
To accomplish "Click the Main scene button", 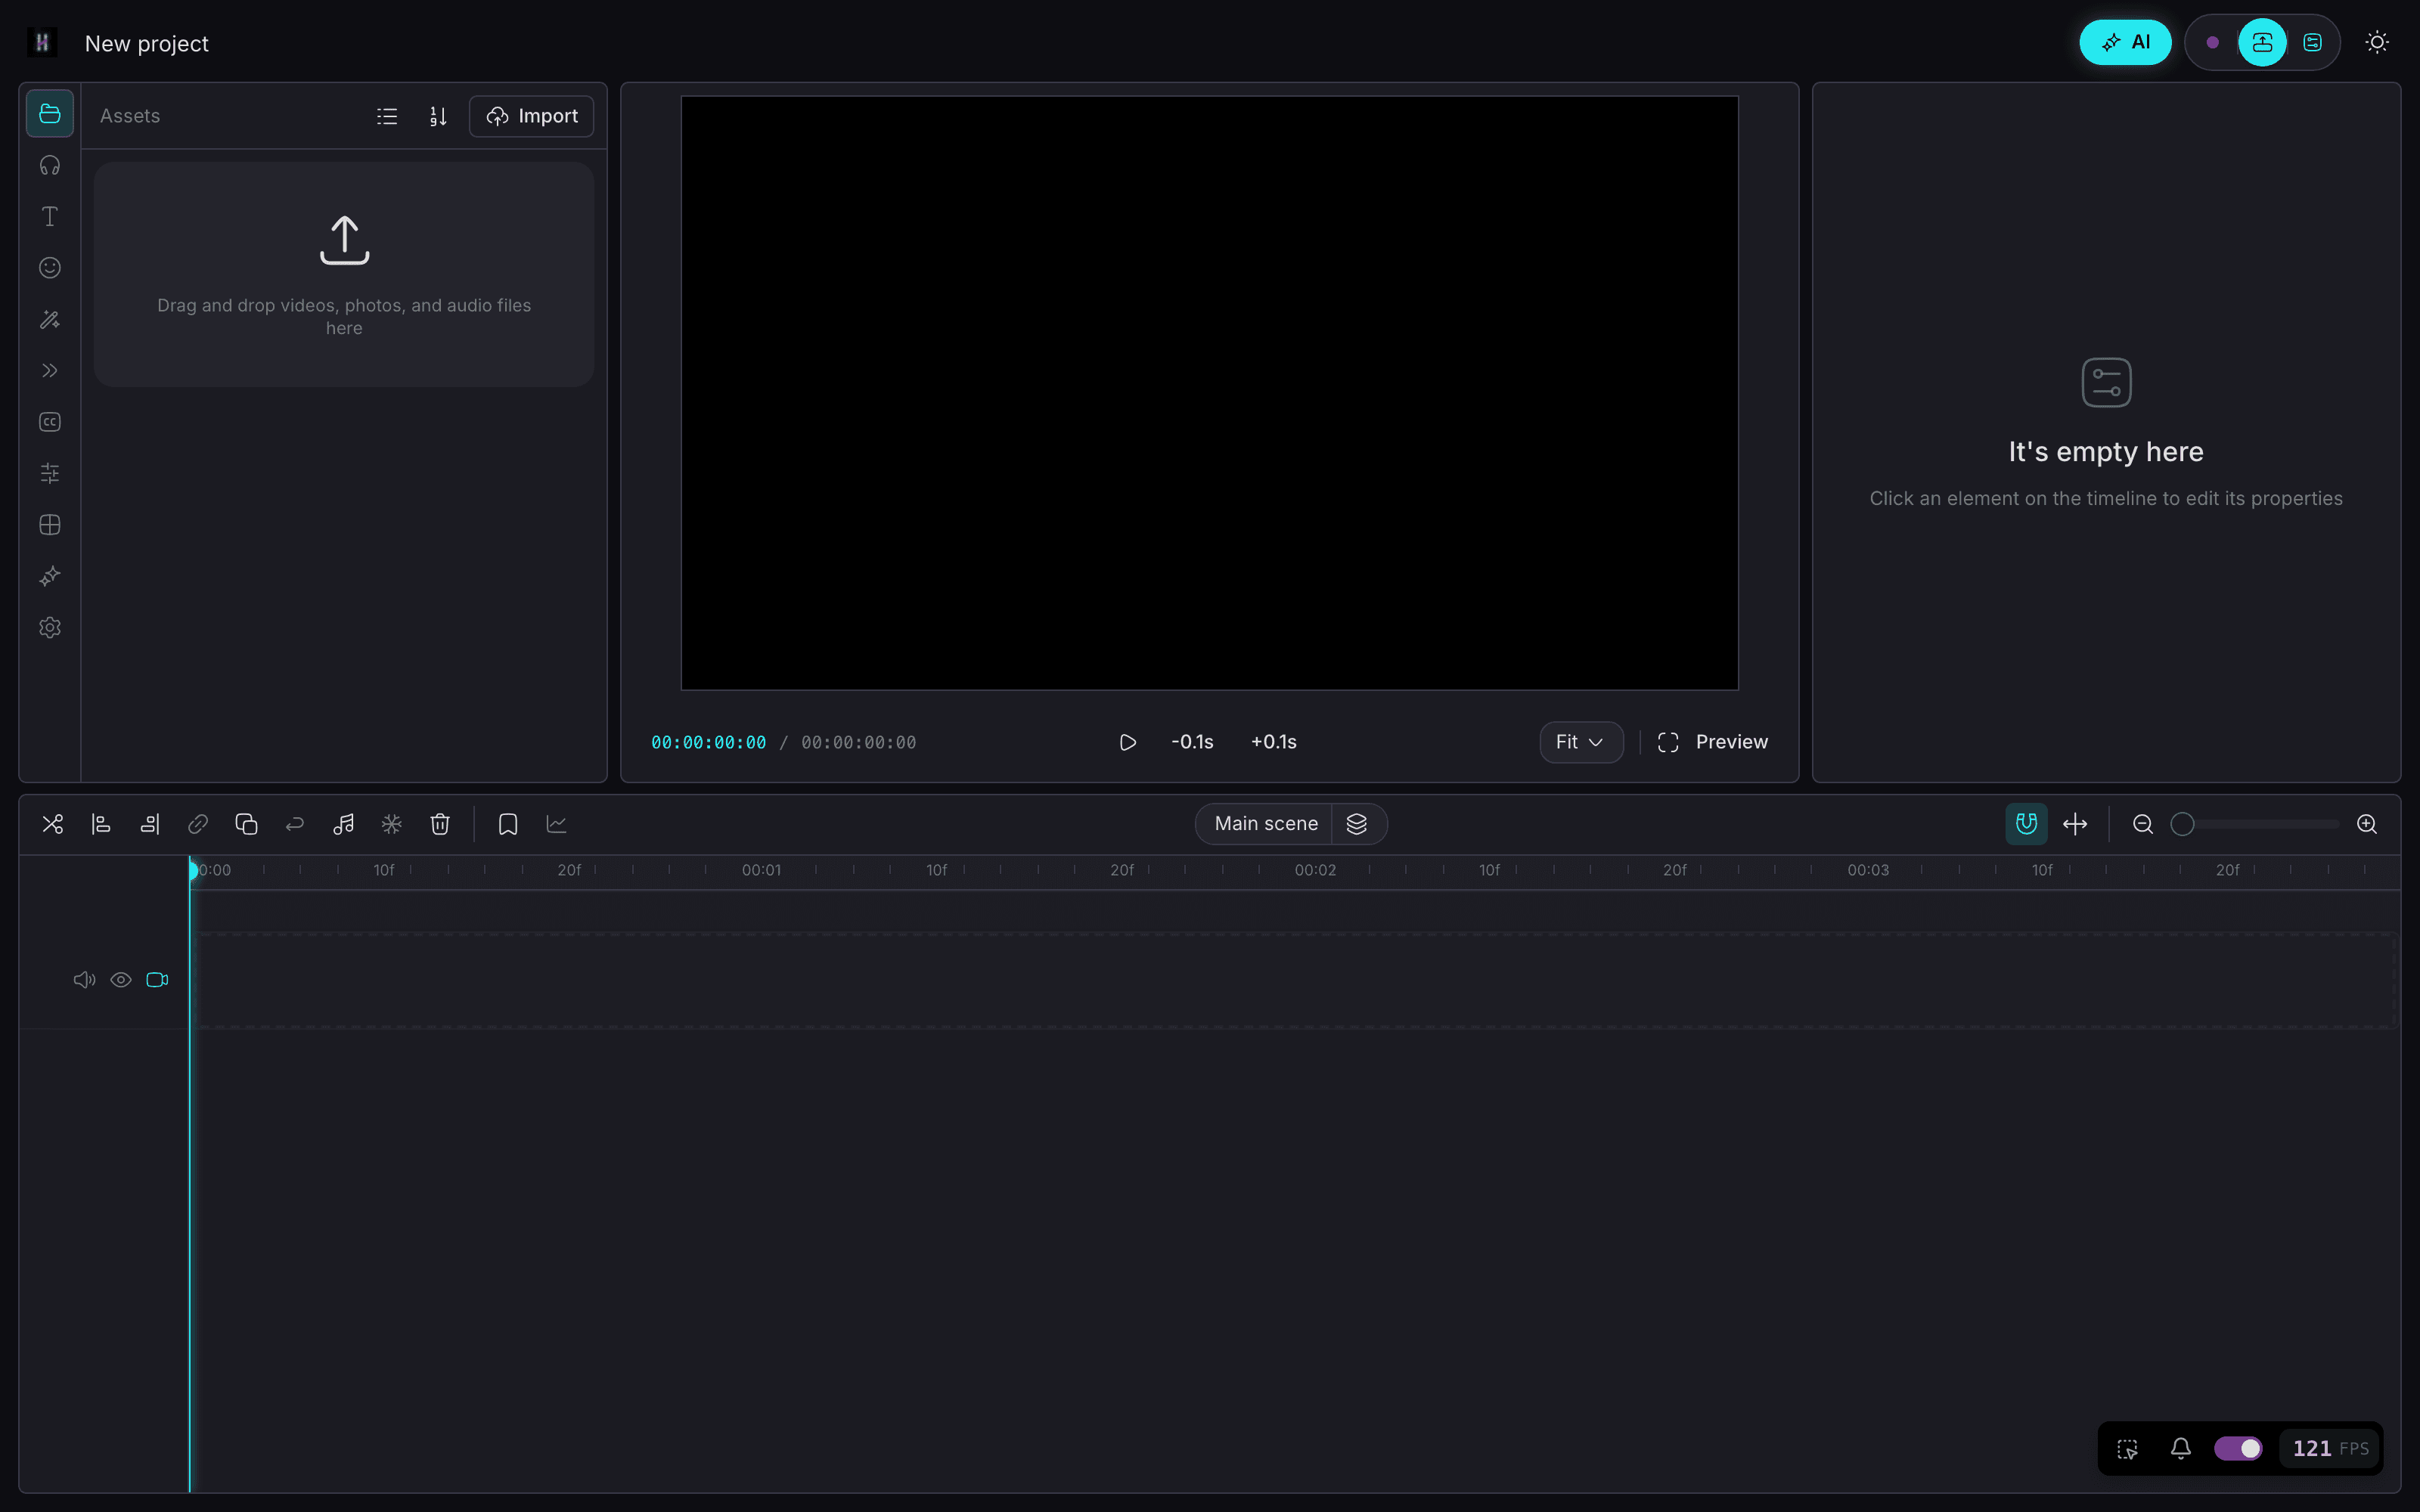I will coord(1265,824).
